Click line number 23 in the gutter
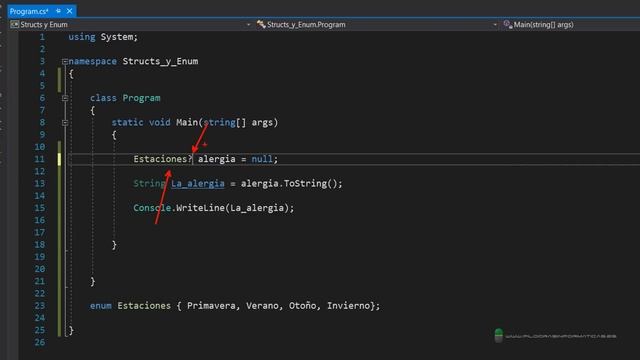 [x=40, y=306]
